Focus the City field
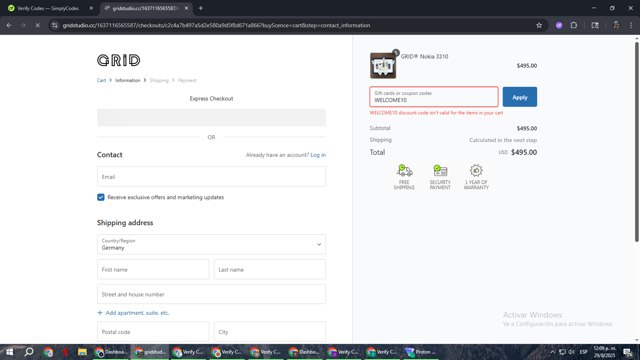 click(x=270, y=332)
